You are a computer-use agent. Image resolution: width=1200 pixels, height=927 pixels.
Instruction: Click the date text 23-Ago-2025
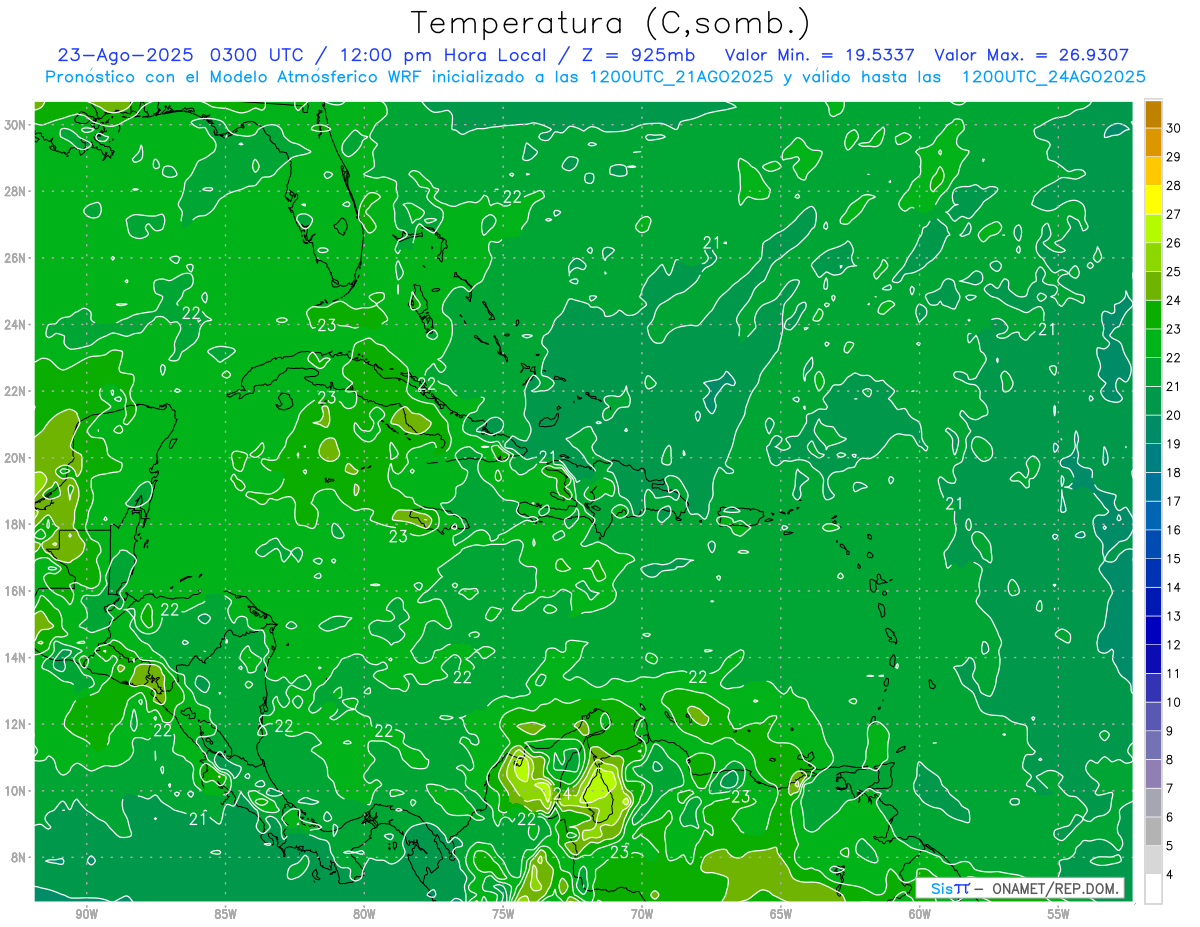tap(125, 55)
